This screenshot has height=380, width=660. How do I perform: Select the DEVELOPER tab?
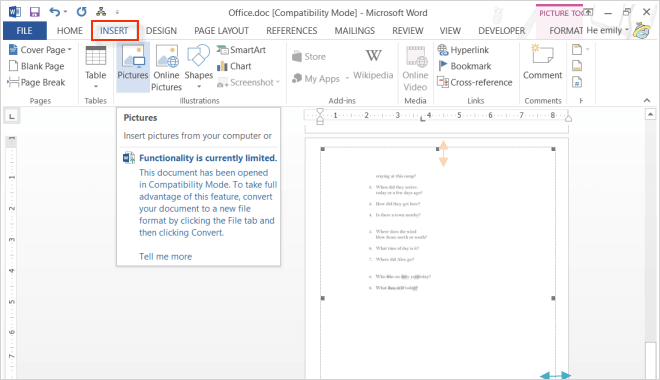tap(502, 31)
